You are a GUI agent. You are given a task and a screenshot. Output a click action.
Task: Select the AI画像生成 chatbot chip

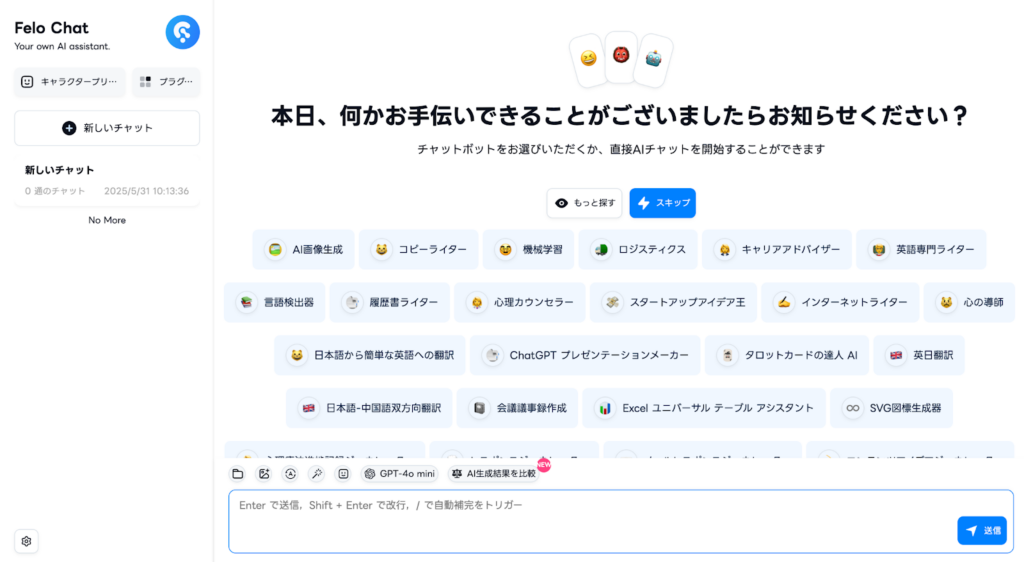(304, 249)
